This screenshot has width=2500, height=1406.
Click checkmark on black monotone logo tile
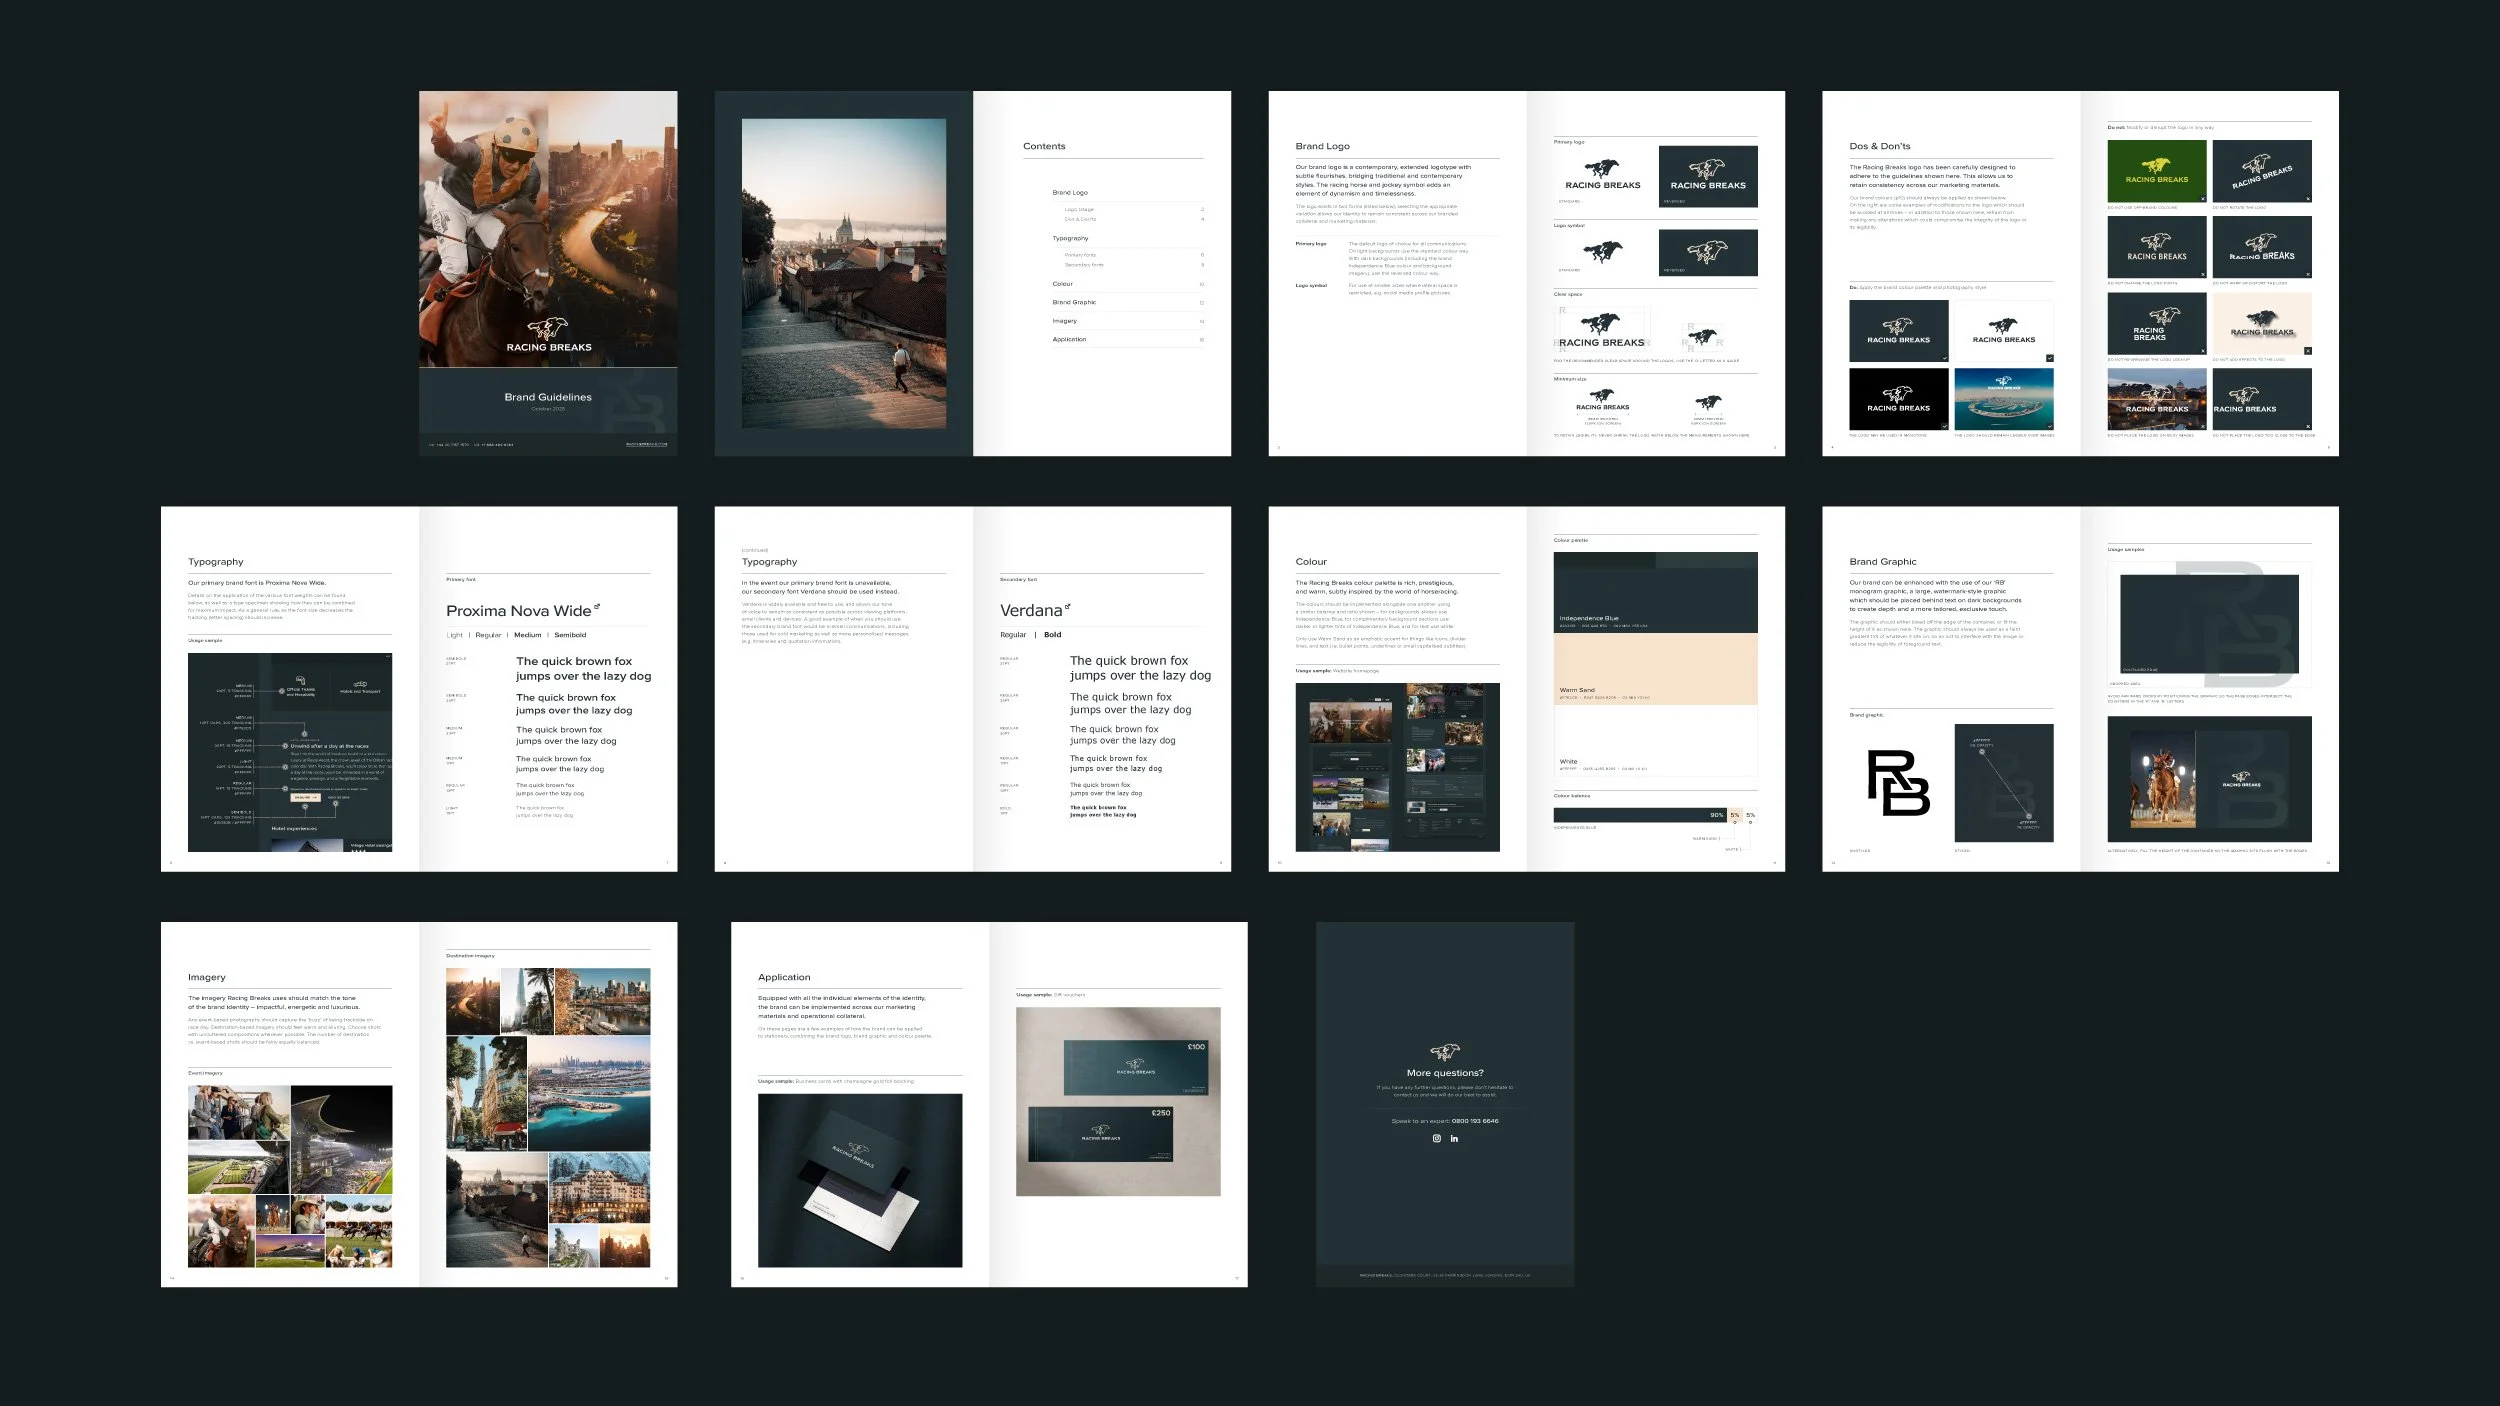[1944, 426]
